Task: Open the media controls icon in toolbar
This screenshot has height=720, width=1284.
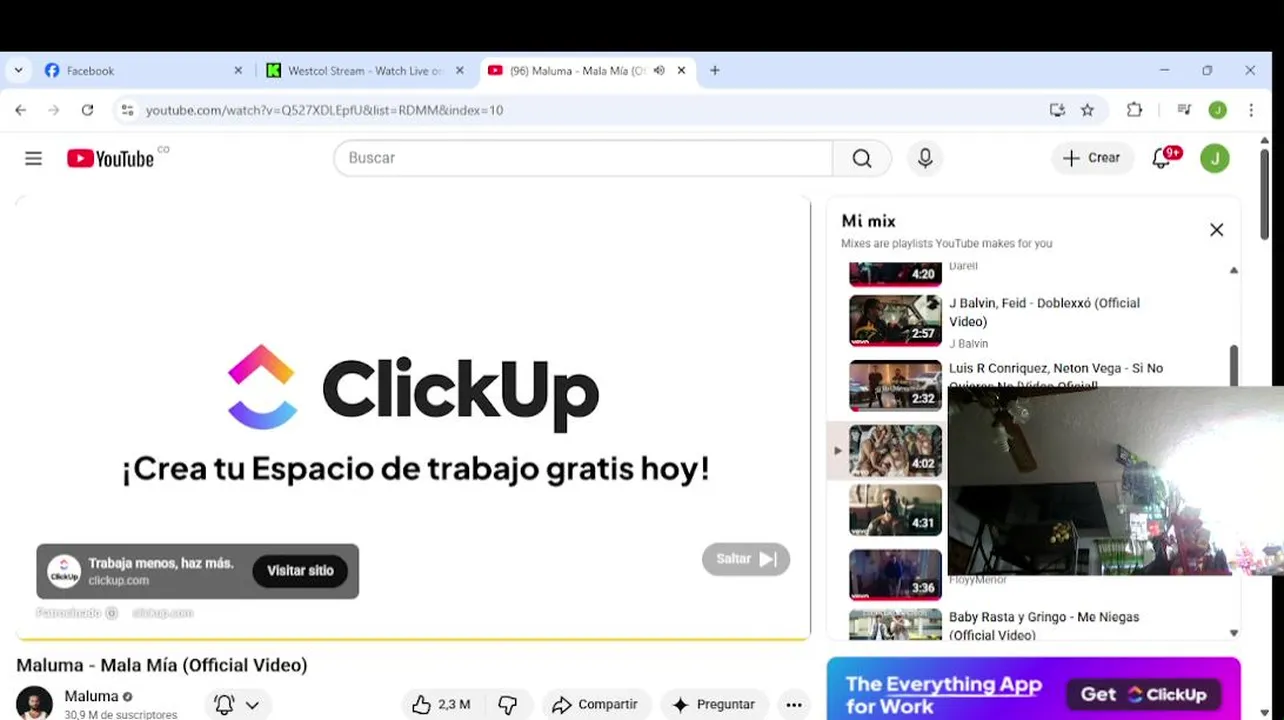Action: pos(1184,110)
